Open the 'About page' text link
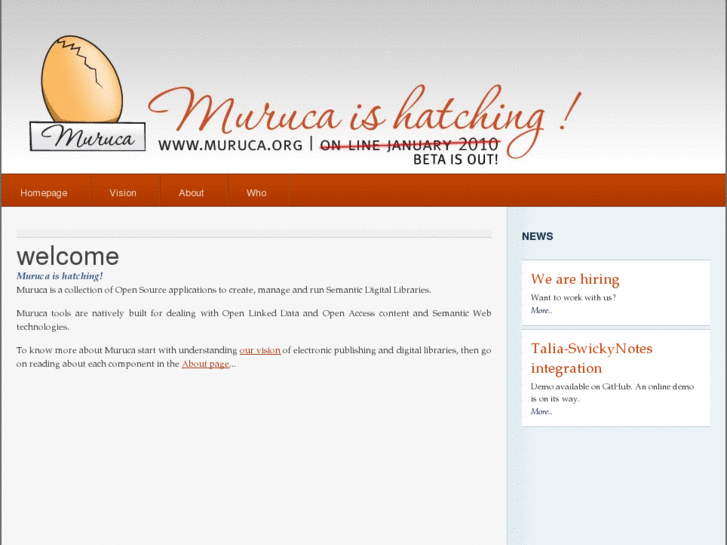The height and width of the screenshot is (545, 727). click(205, 364)
